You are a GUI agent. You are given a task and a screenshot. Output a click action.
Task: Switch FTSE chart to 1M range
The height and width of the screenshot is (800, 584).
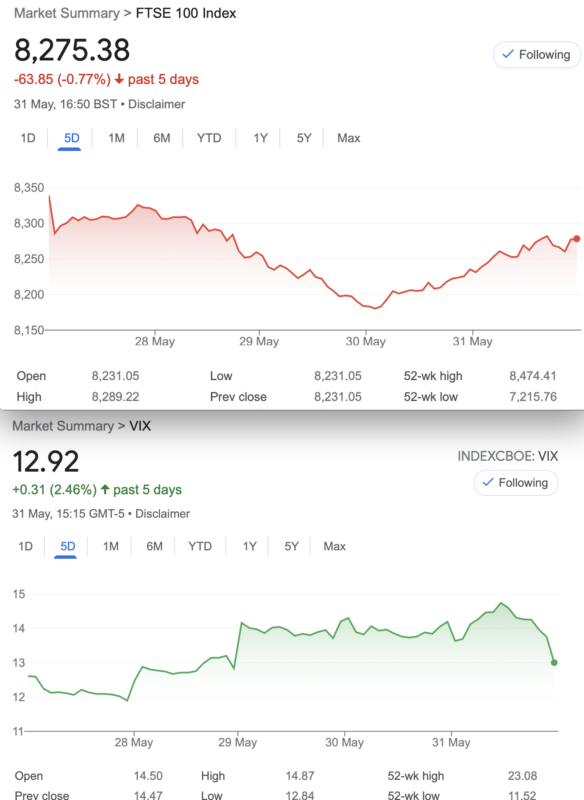116,138
